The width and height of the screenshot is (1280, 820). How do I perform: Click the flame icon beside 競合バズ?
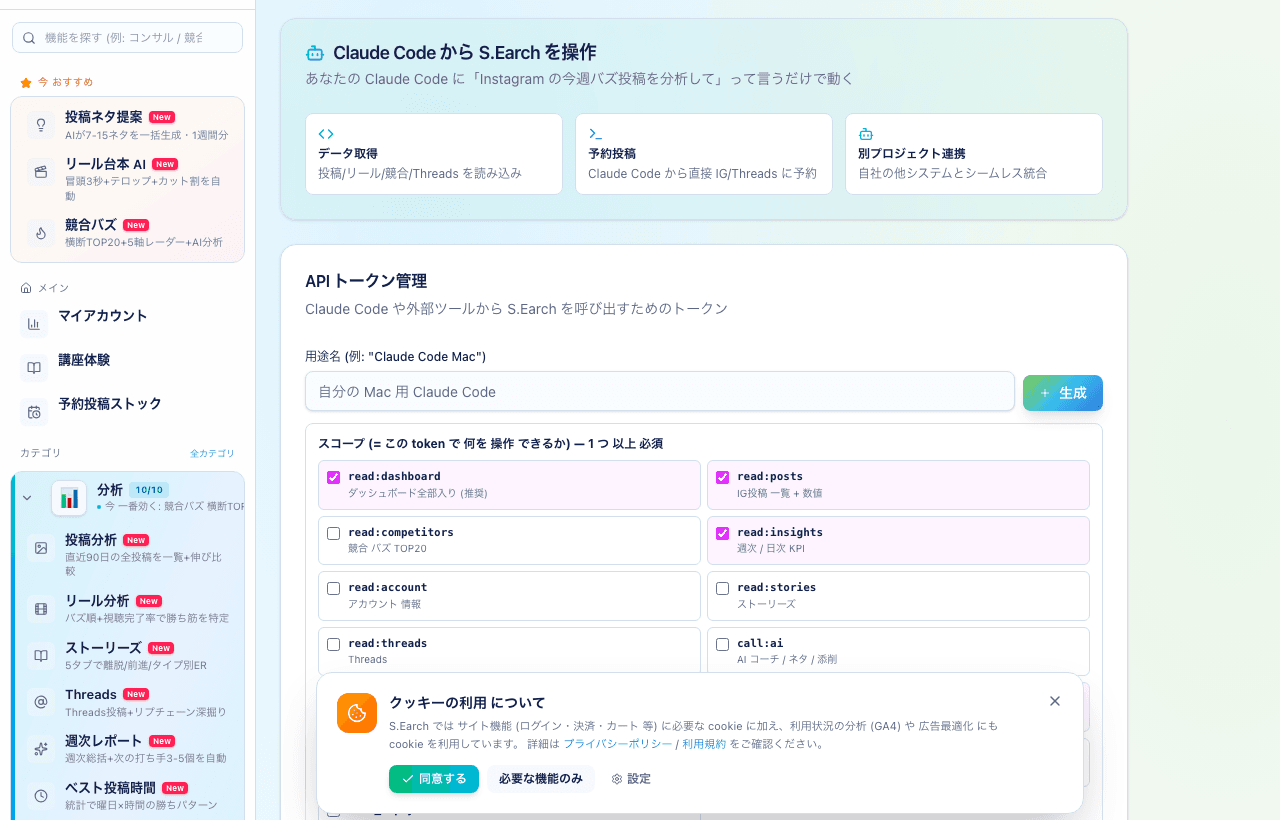point(41,233)
